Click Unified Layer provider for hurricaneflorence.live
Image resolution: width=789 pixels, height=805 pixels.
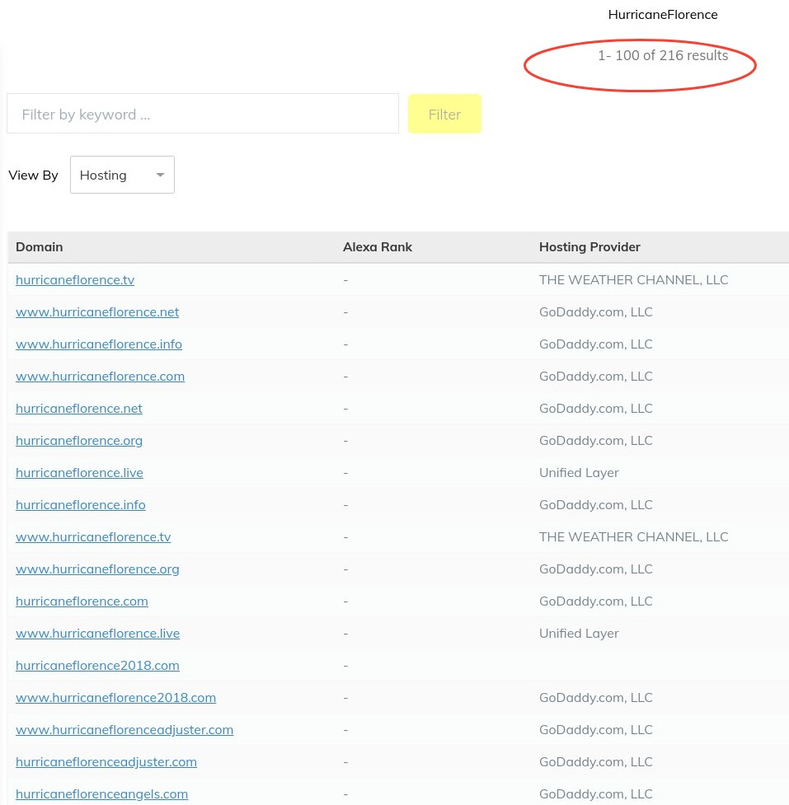[x=579, y=473]
